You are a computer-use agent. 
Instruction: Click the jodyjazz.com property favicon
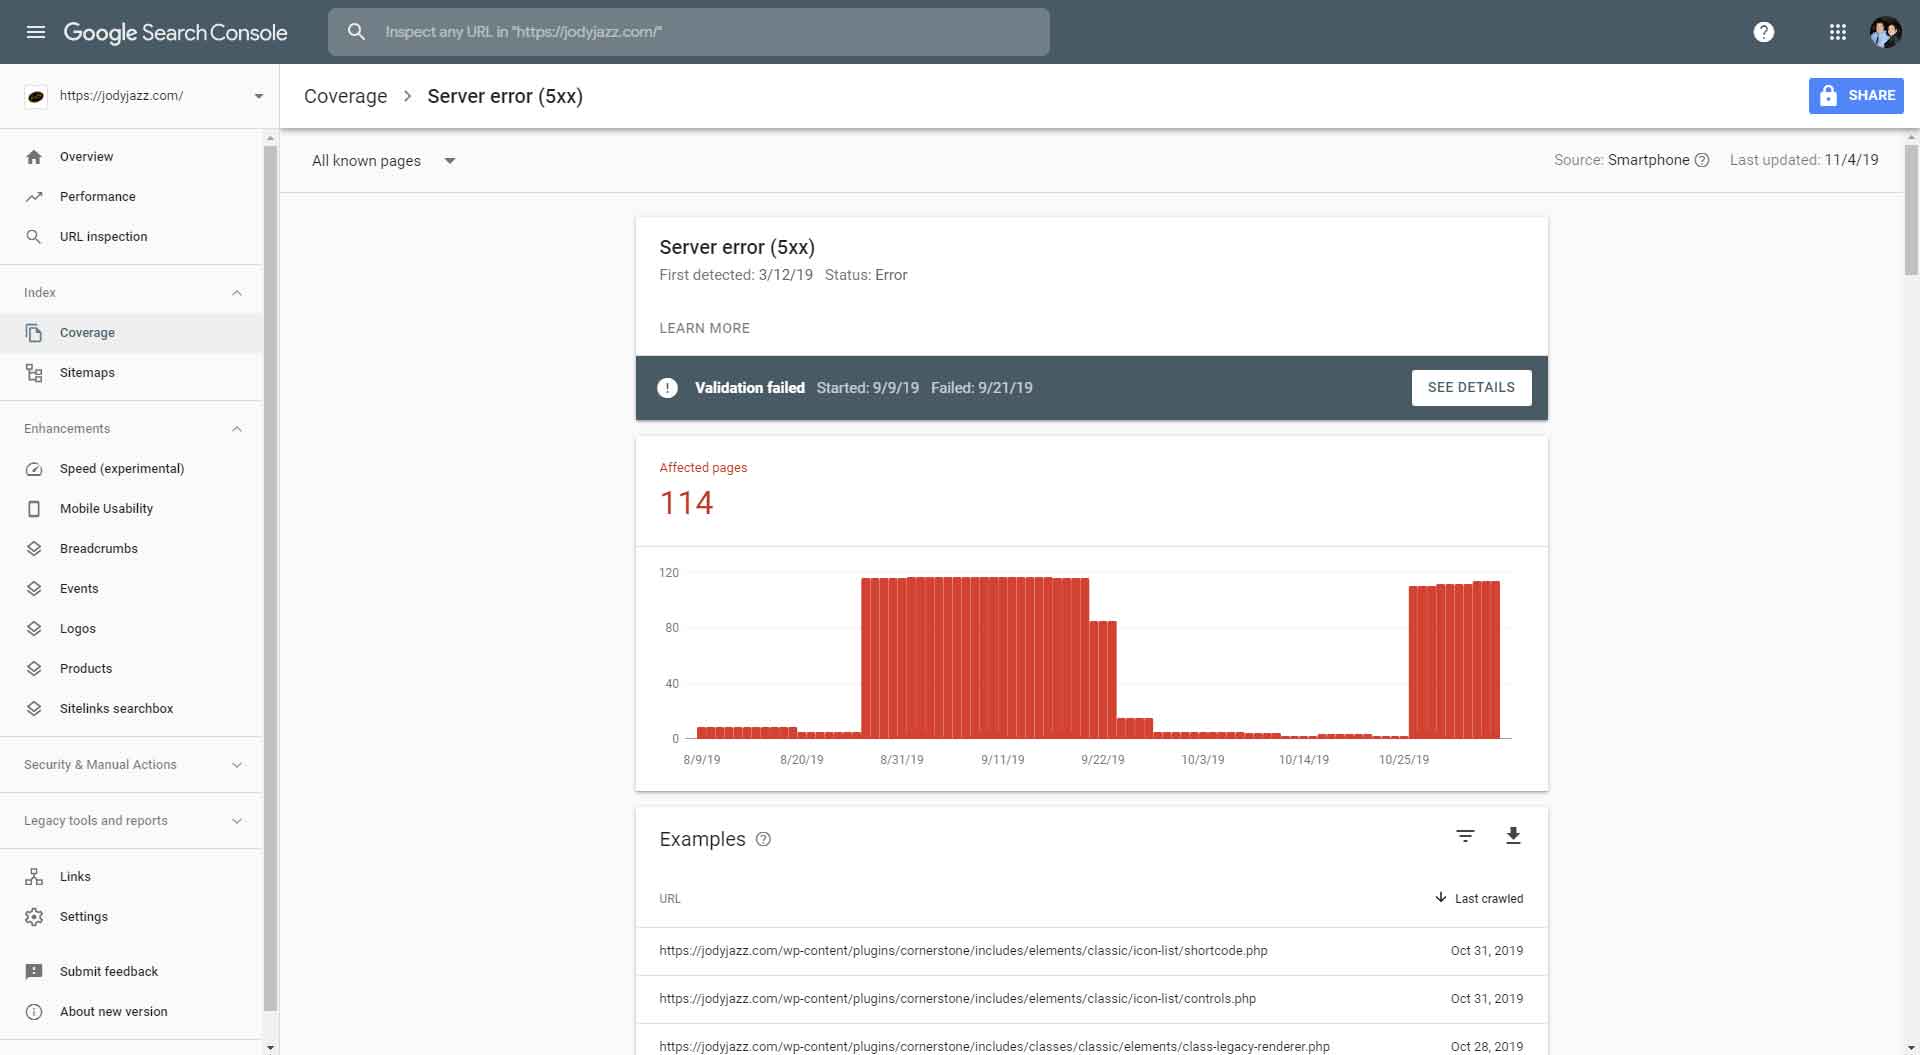tap(35, 96)
